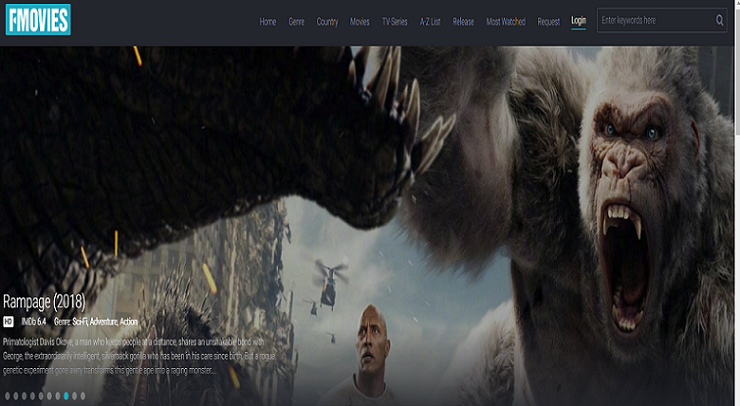The height and width of the screenshot is (406, 740).
Task: Select the second carousel slide dot
Action: [16, 396]
